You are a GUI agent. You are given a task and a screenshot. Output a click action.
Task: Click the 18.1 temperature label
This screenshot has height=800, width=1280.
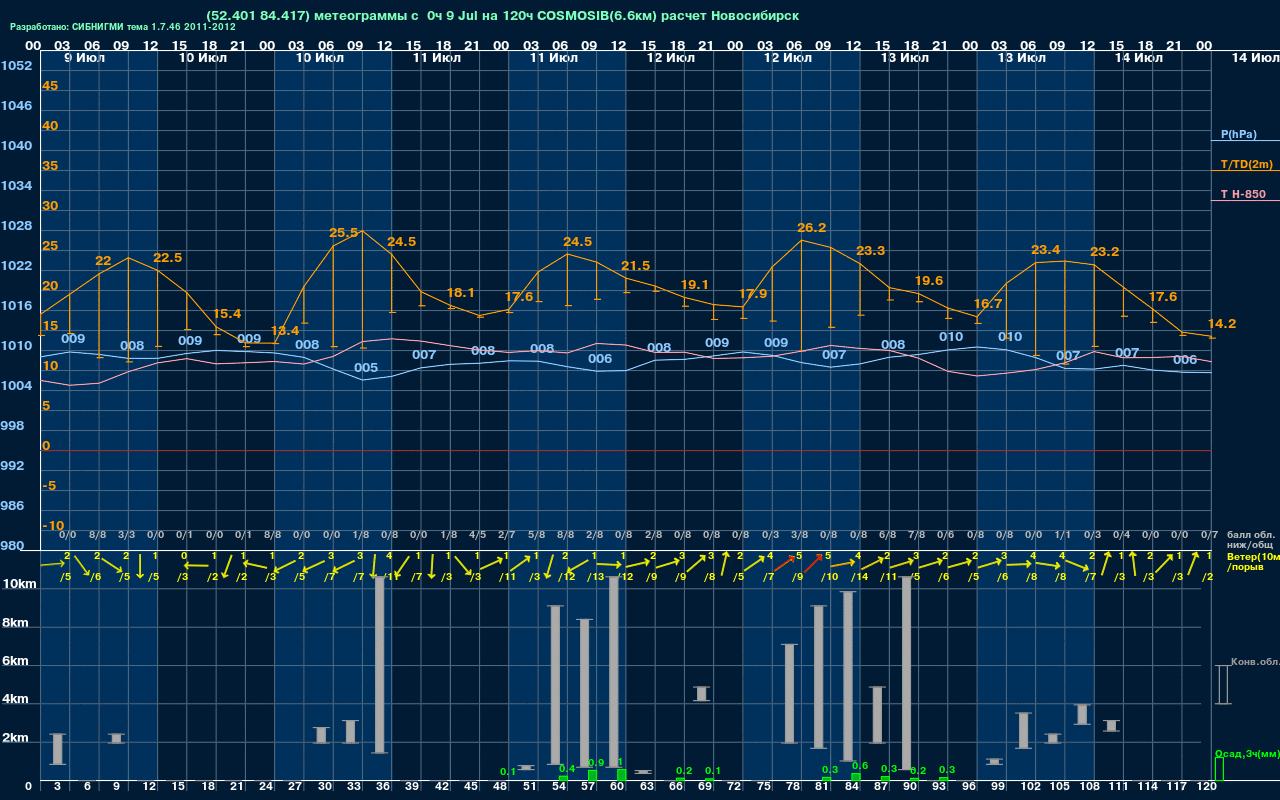tap(460, 292)
